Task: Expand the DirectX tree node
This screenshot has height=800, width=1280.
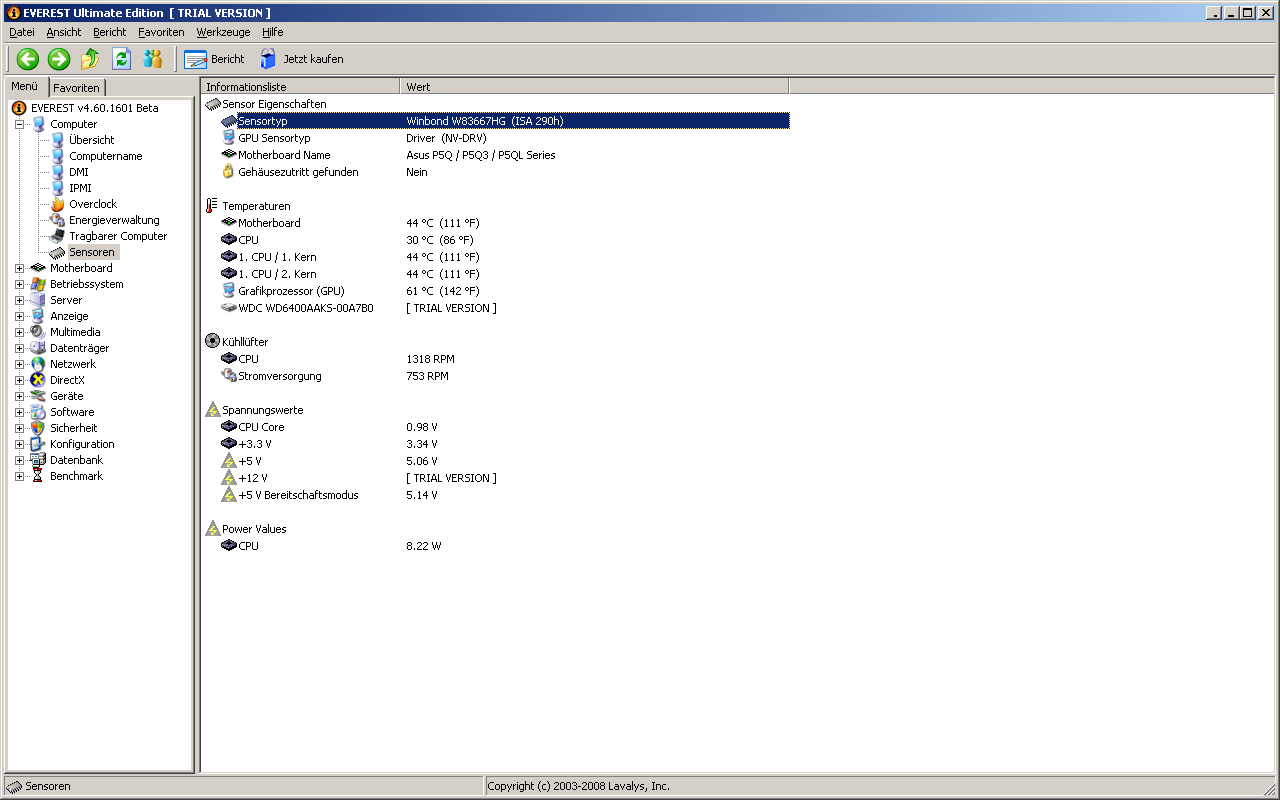Action: [x=19, y=380]
